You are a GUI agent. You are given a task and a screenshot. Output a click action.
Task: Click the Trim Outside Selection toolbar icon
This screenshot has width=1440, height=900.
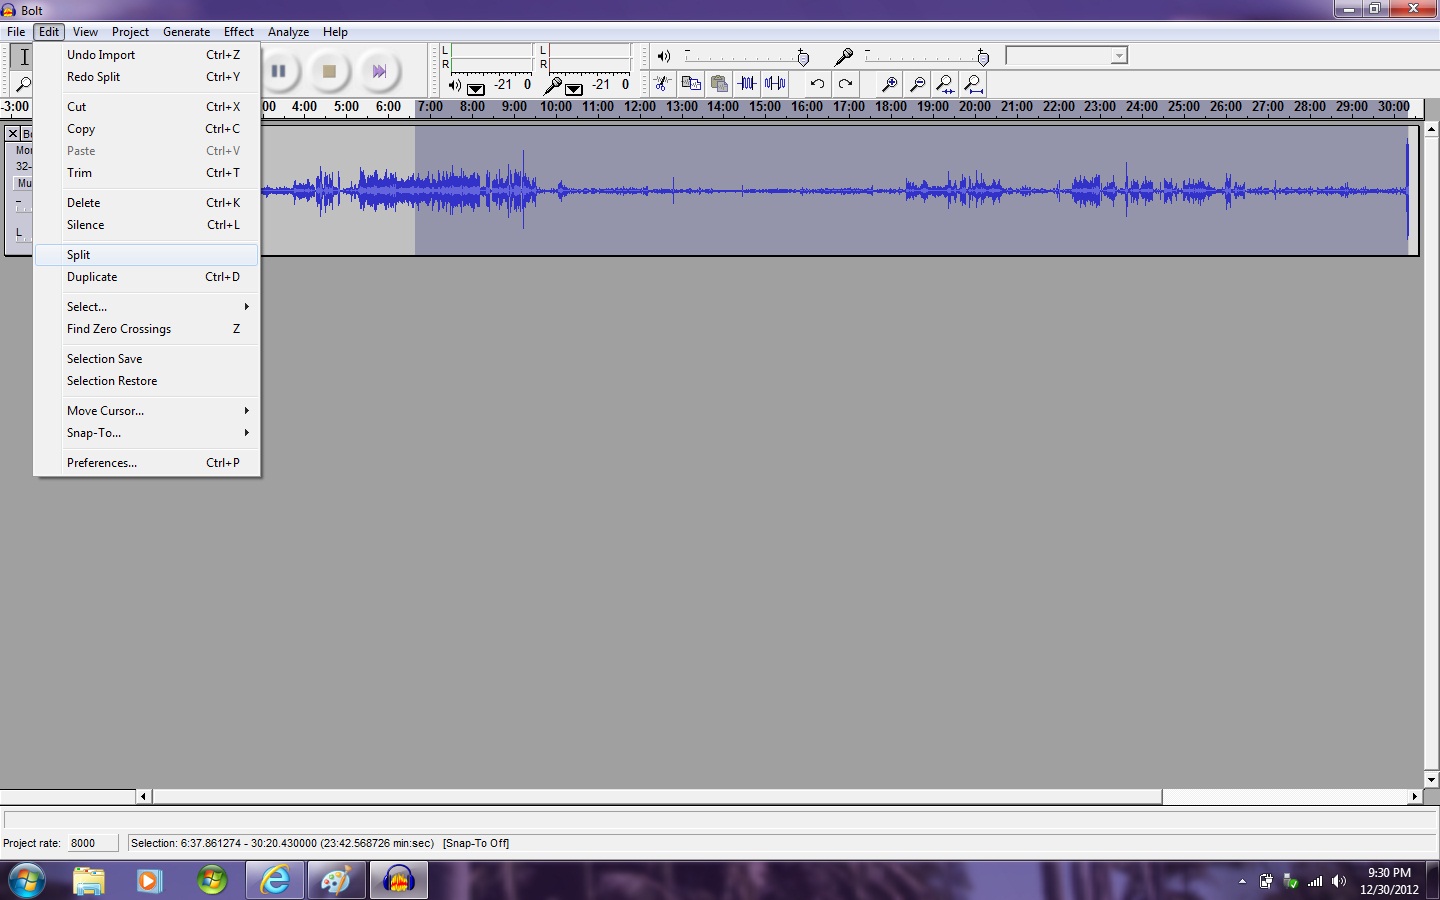click(x=747, y=84)
